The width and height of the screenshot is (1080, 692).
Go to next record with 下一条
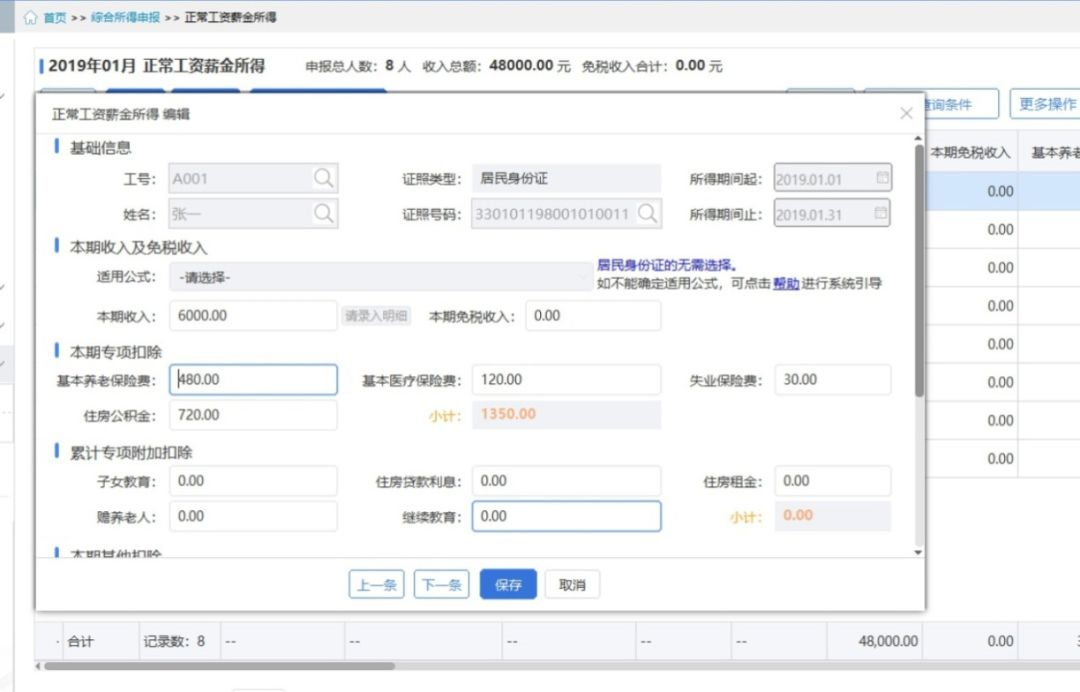pos(441,585)
